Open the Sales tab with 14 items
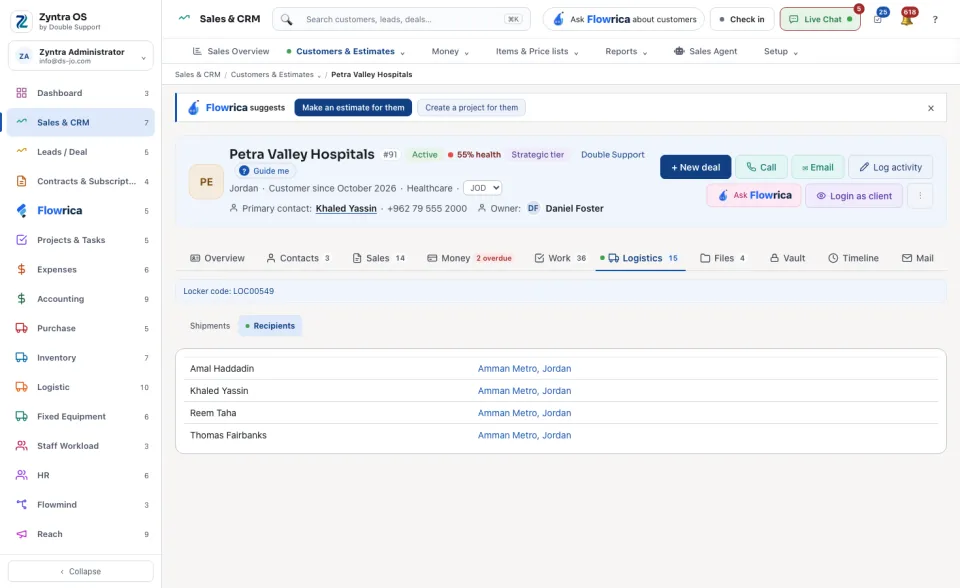Image resolution: width=960 pixels, height=588 pixels. (378, 258)
